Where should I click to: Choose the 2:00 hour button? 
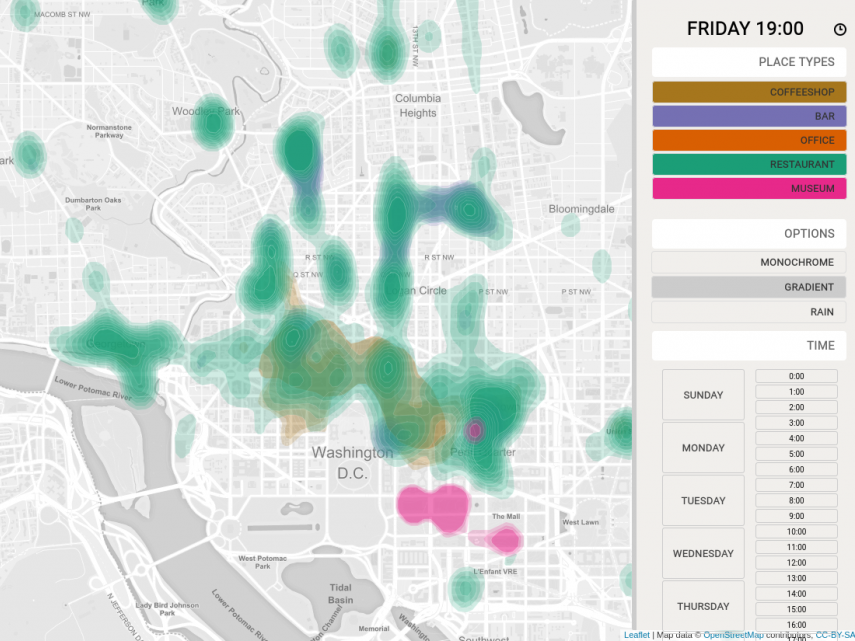coord(796,407)
